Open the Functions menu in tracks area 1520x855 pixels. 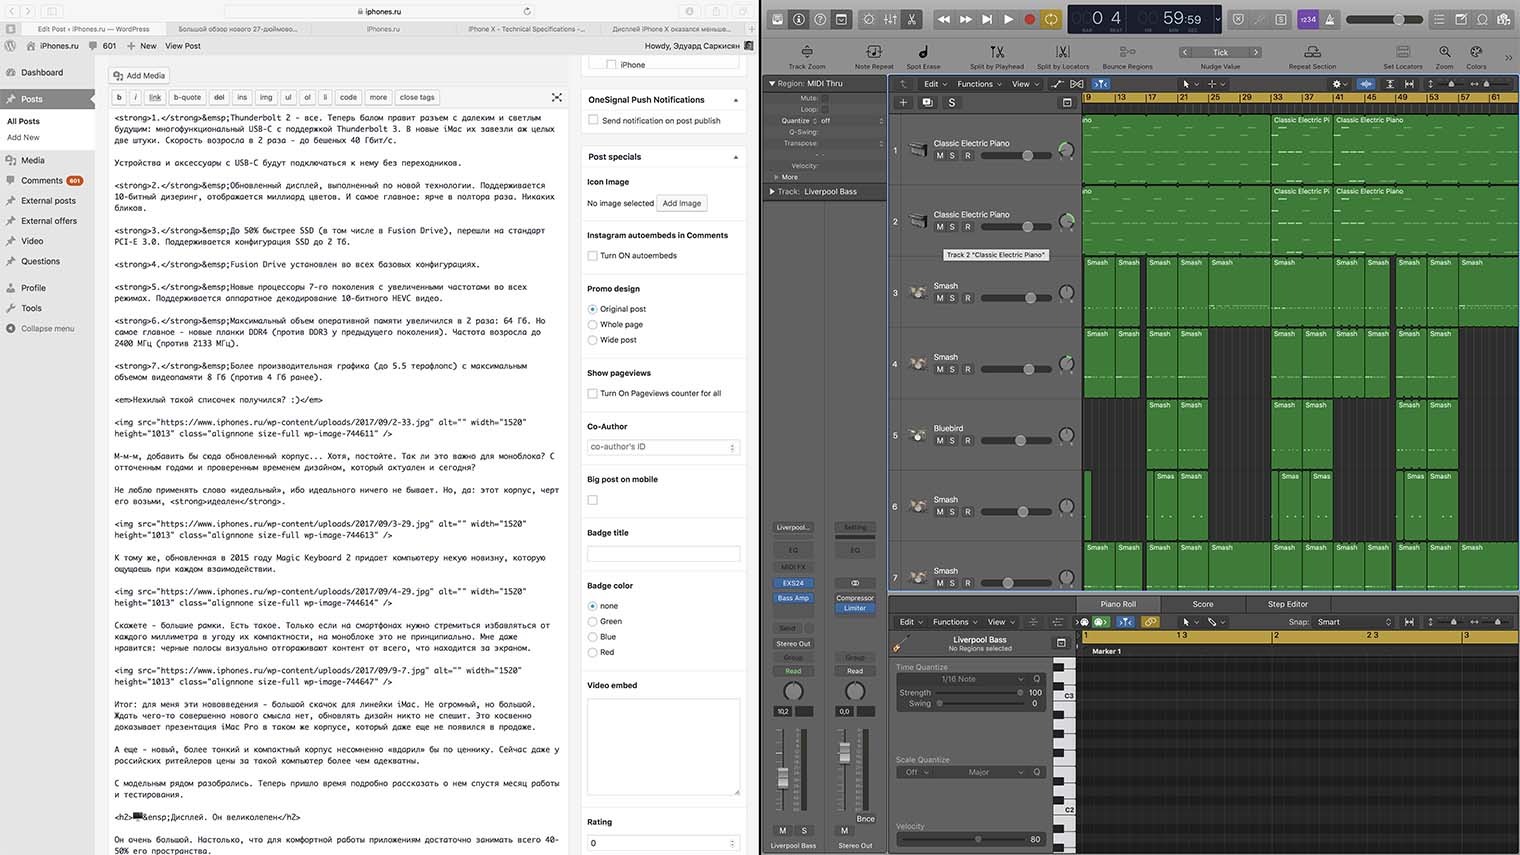tap(978, 84)
